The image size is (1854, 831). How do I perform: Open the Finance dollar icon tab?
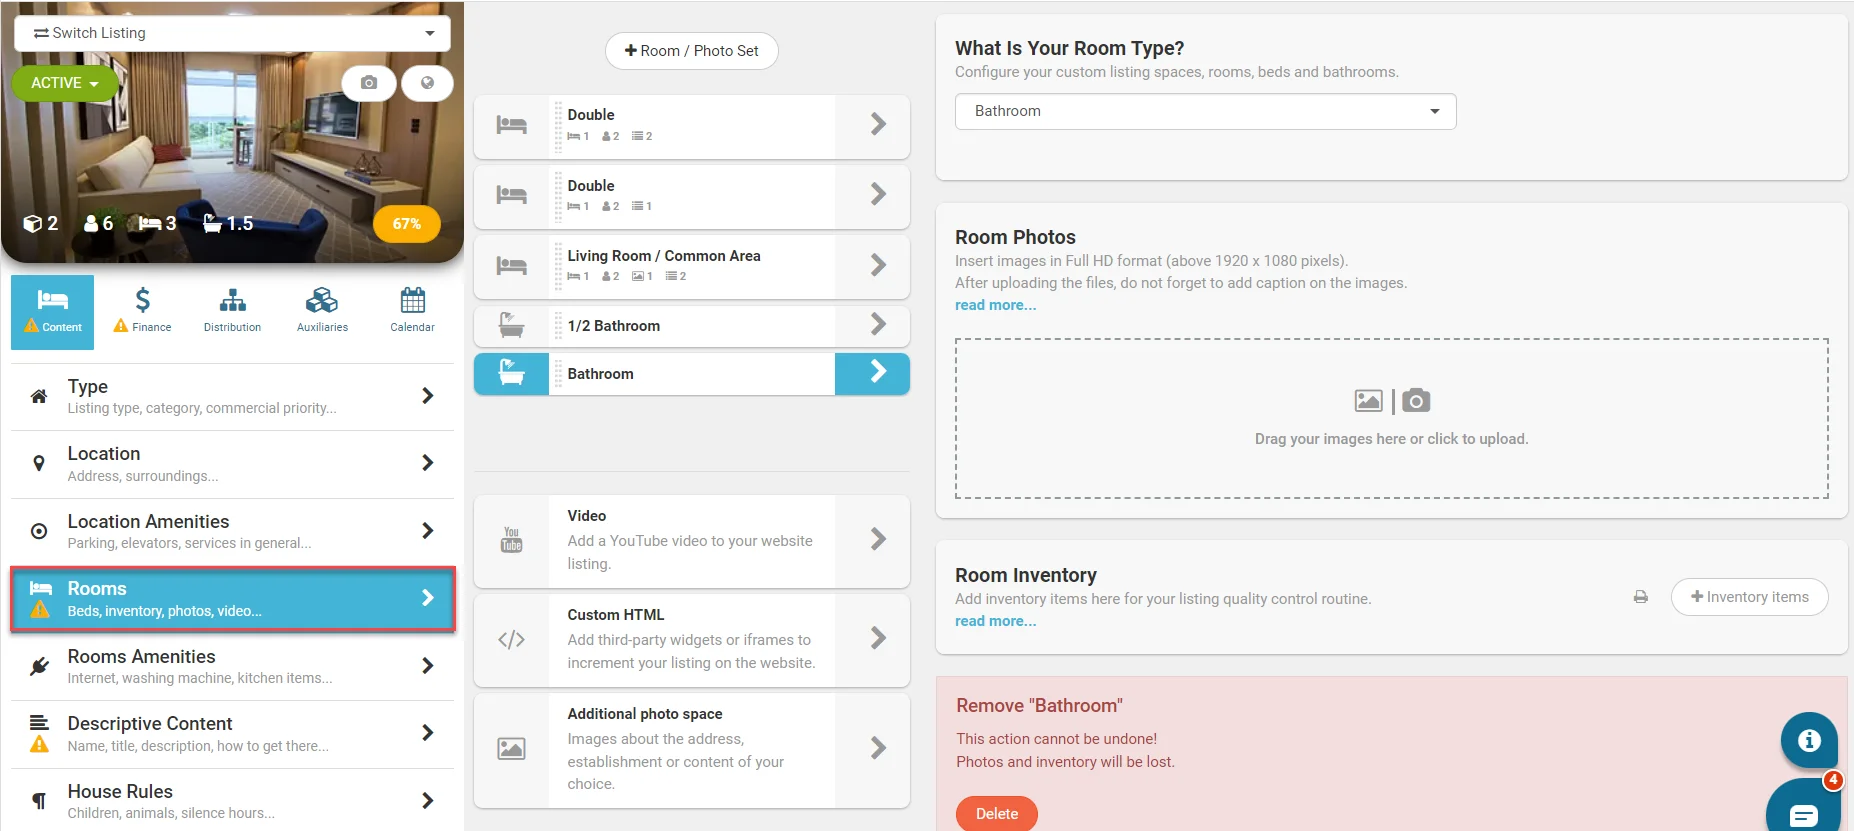(x=143, y=311)
